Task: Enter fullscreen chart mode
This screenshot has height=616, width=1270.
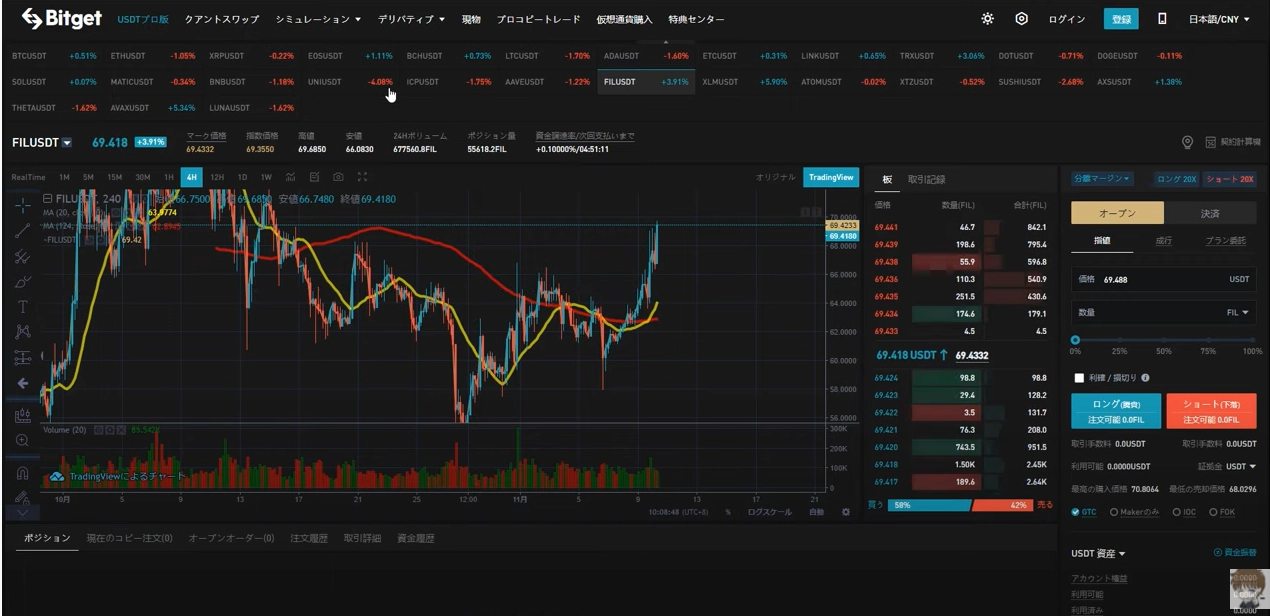Action: (362, 177)
